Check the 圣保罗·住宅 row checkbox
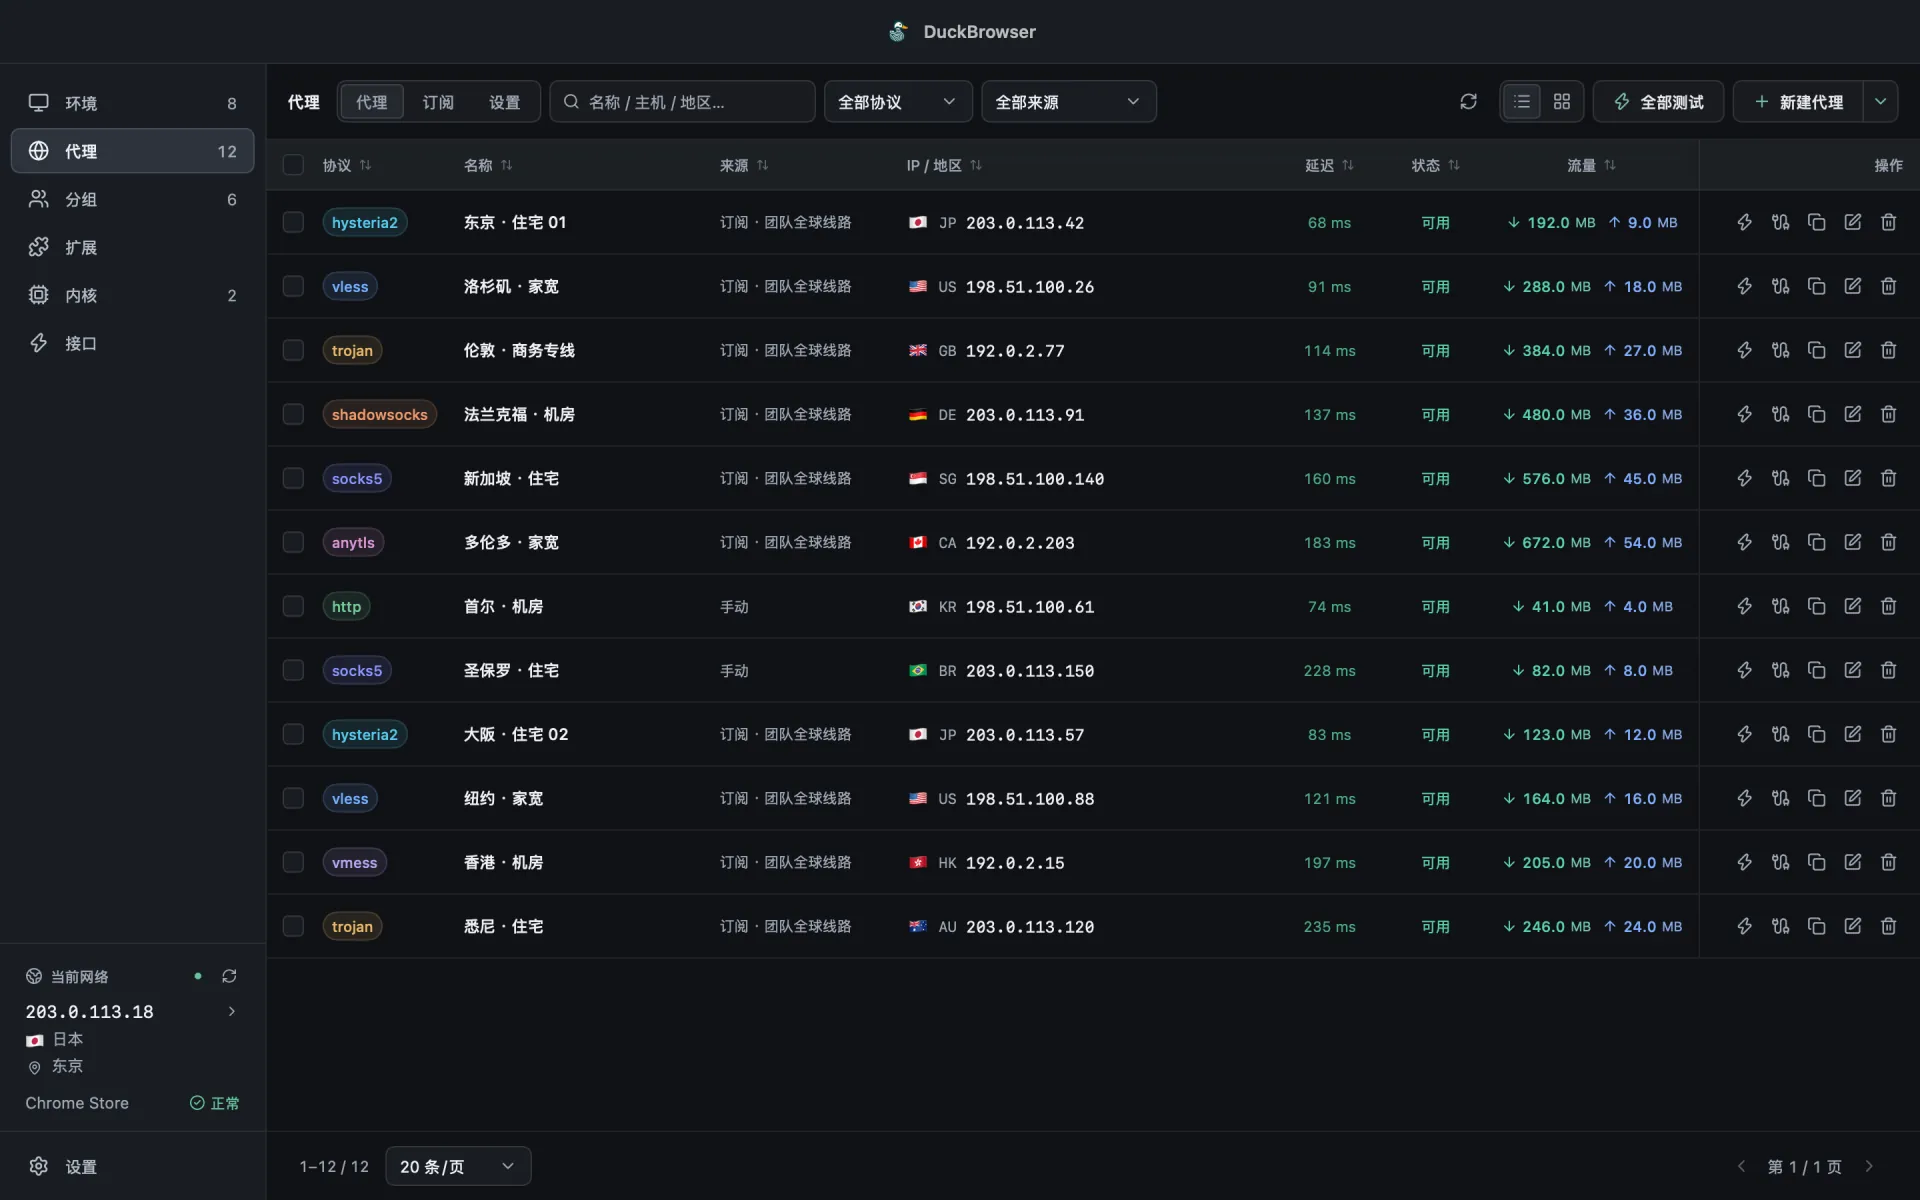This screenshot has width=1920, height=1200. 293,670
